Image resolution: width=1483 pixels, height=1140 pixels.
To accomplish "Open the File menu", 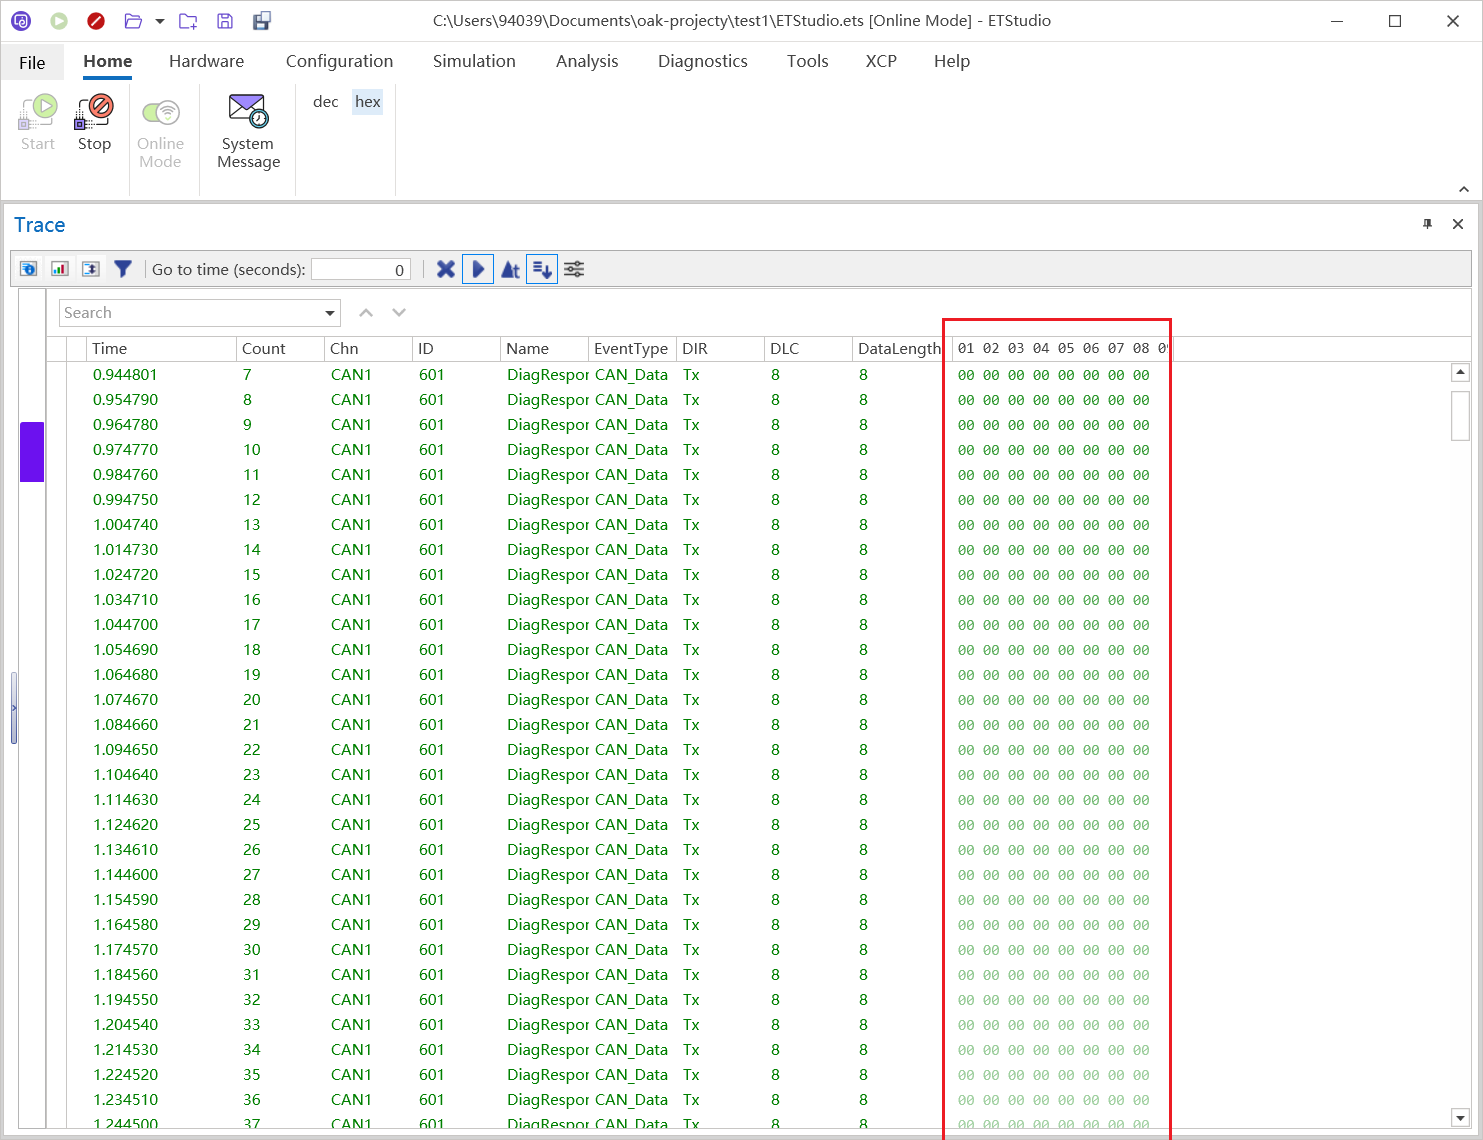I will pos(32,62).
